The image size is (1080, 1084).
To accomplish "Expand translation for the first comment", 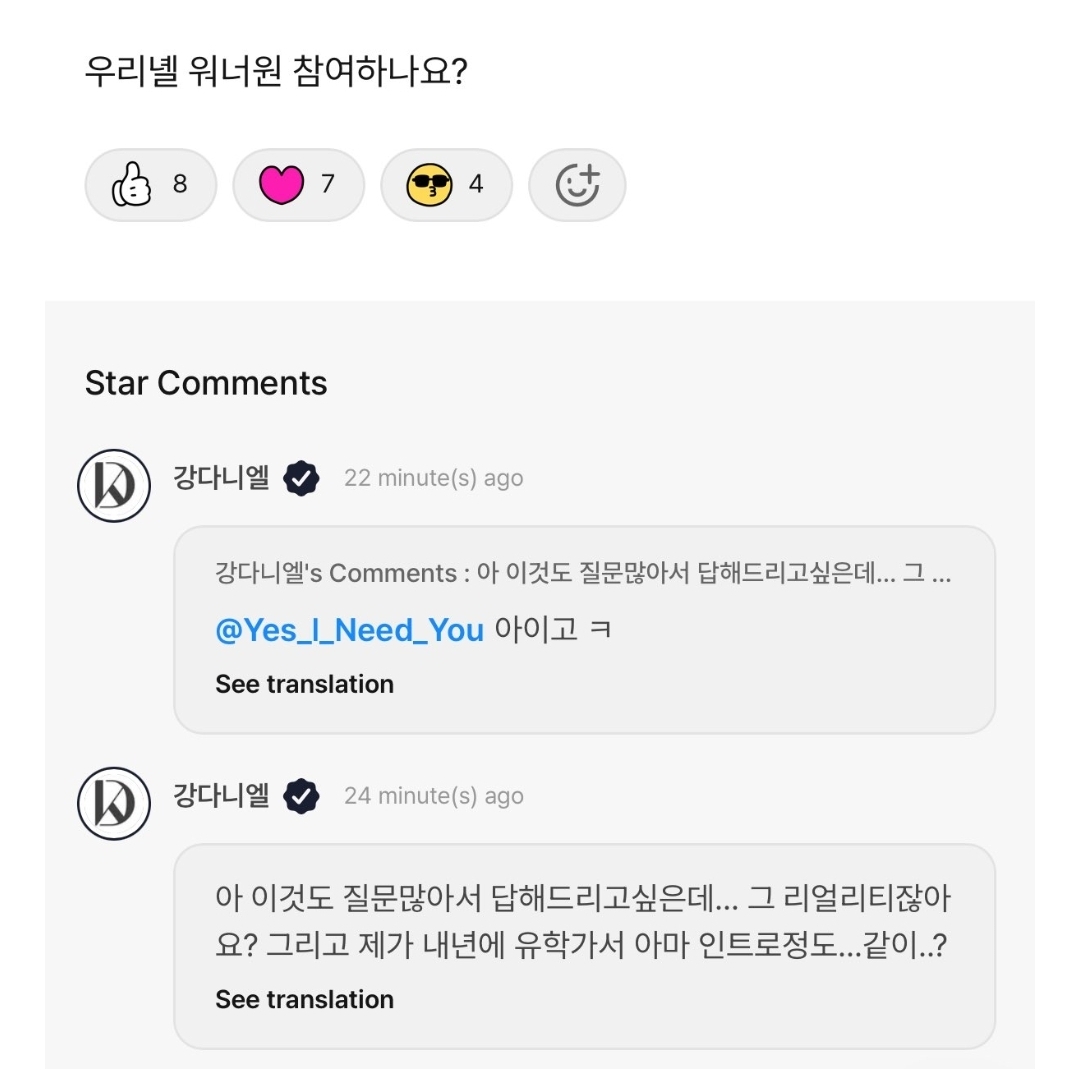I will (x=304, y=683).
